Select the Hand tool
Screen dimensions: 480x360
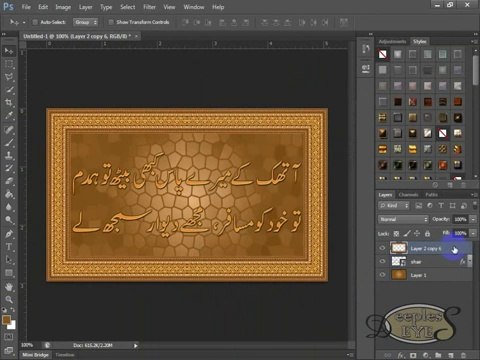point(9,286)
